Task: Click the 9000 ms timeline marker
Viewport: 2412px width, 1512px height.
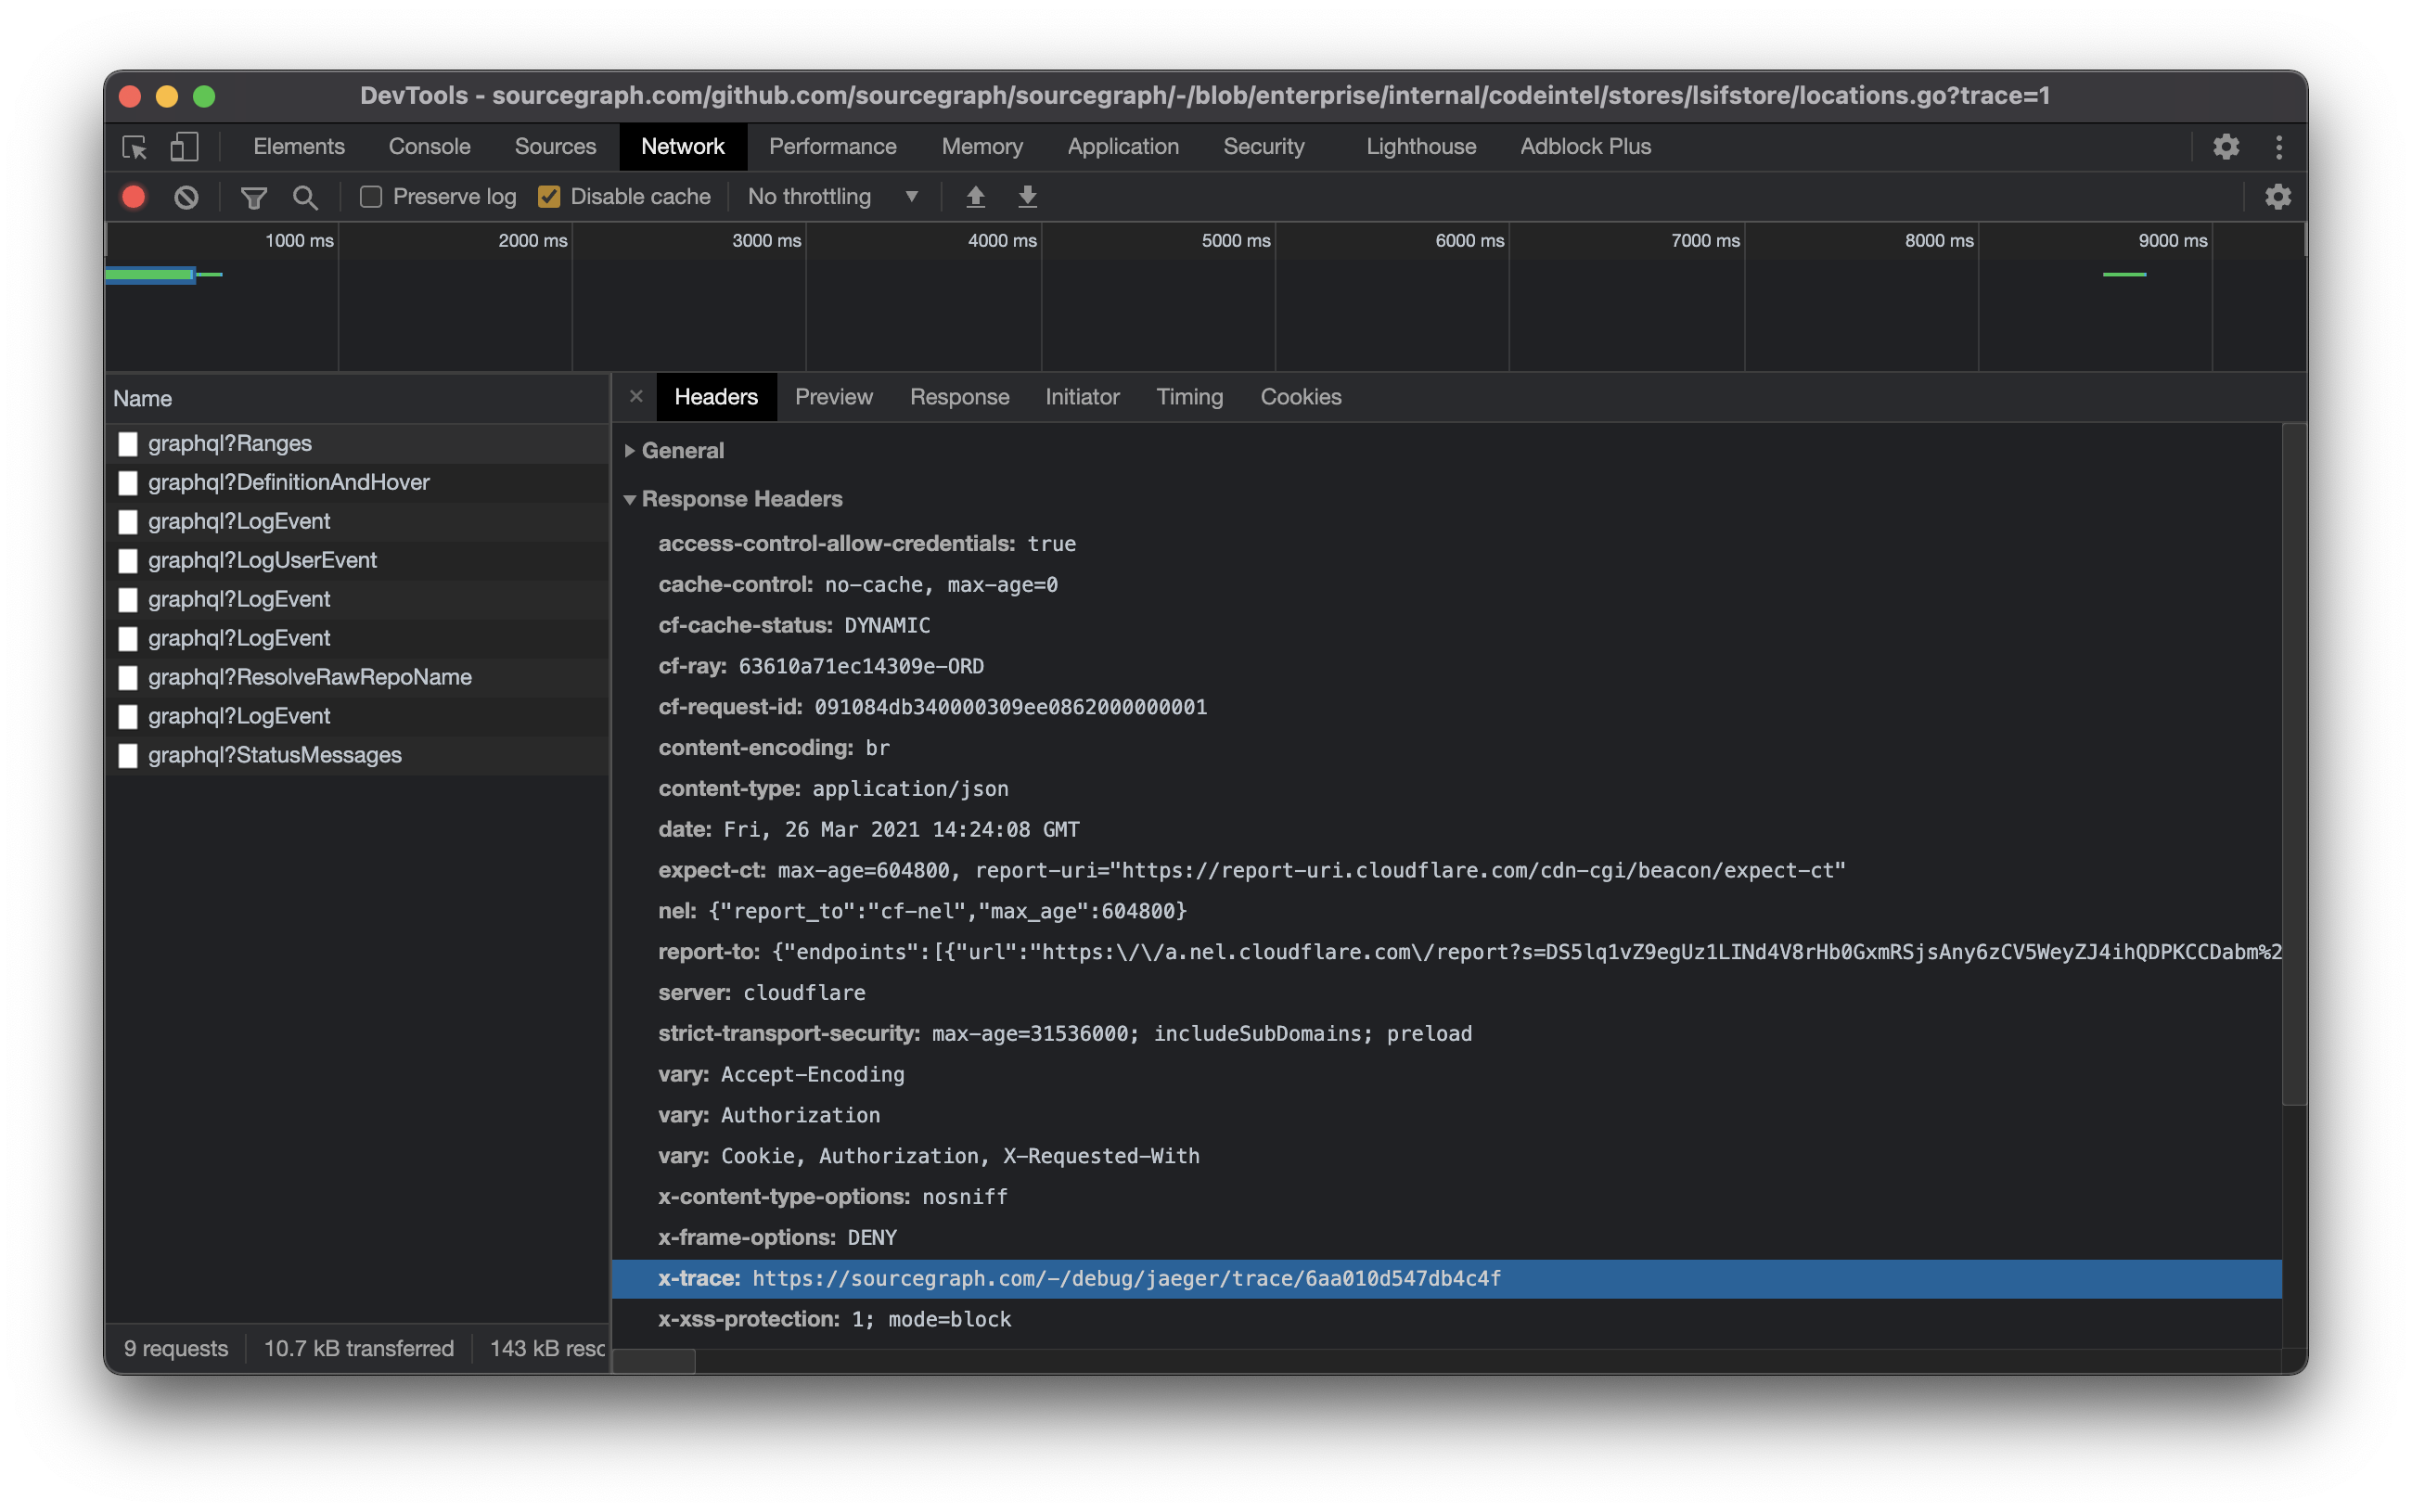Action: point(2173,241)
